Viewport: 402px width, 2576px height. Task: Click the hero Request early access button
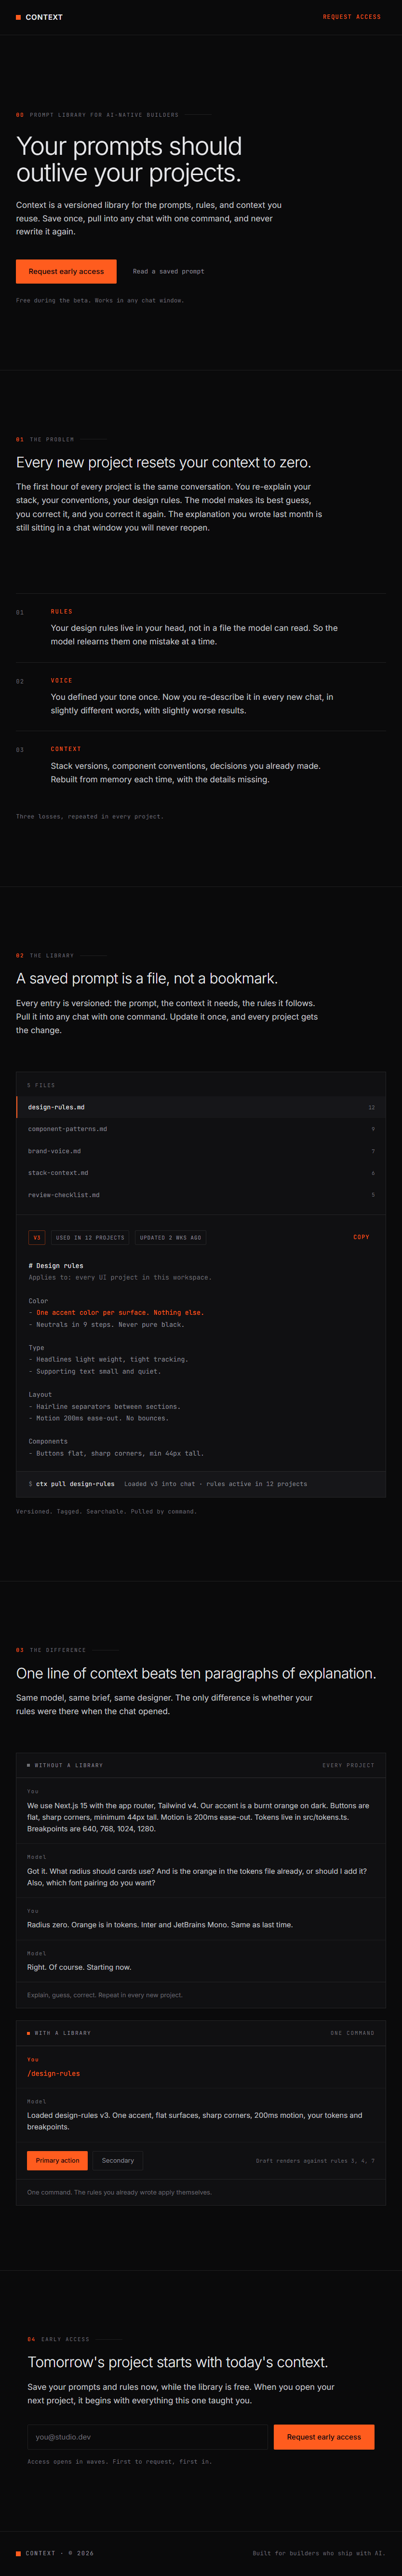(x=66, y=271)
